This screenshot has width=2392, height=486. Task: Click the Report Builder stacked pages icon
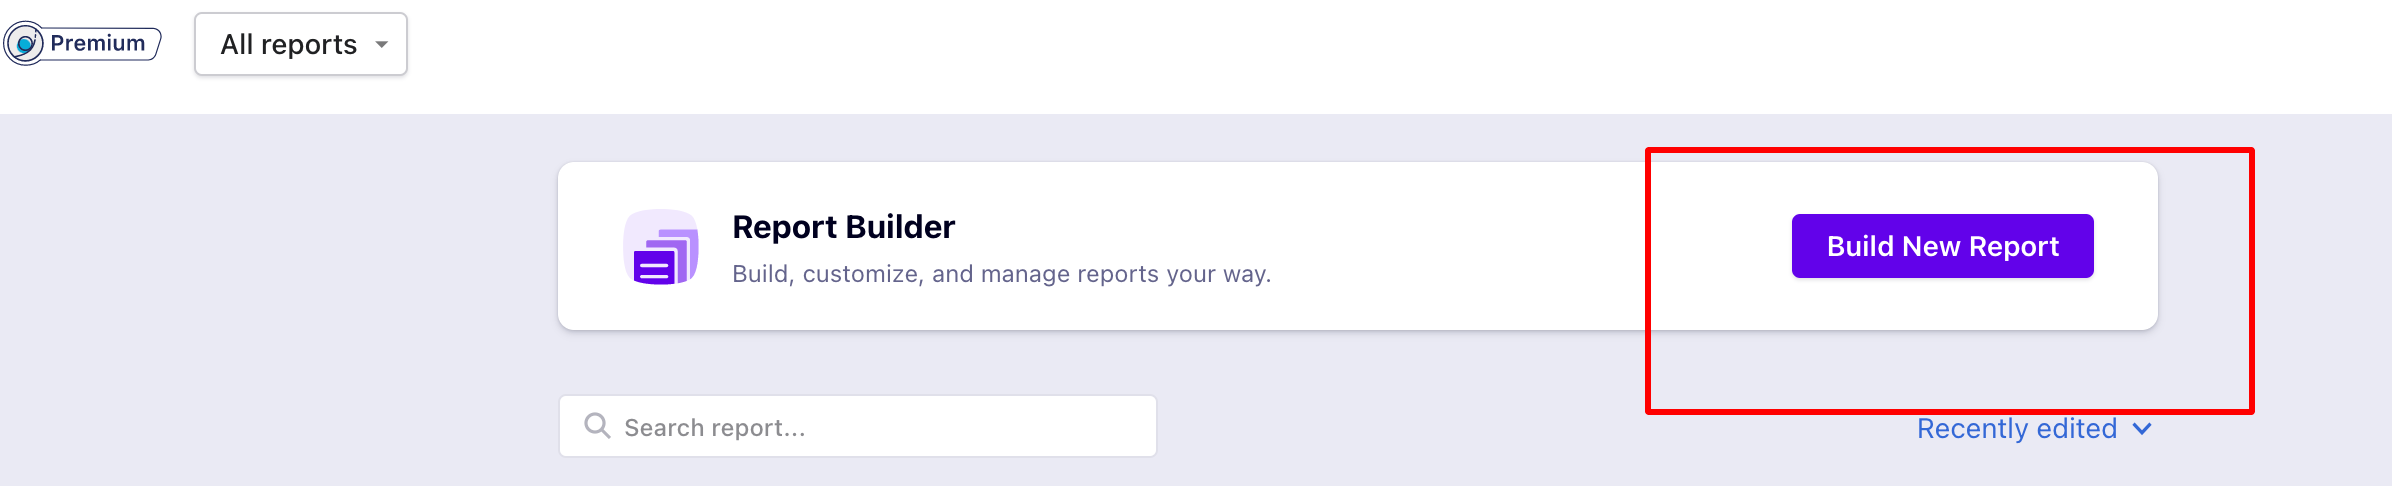(x=661, y=247)
